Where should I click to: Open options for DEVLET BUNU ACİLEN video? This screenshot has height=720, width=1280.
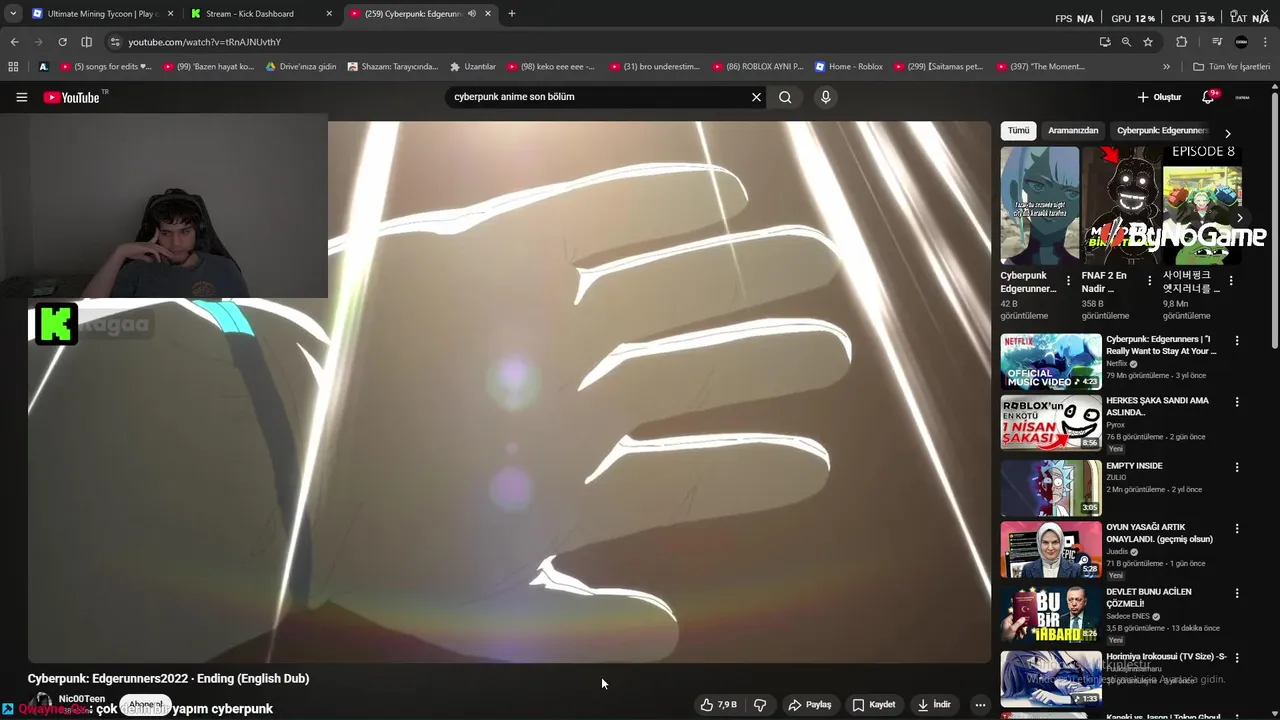coord(1237,593)
